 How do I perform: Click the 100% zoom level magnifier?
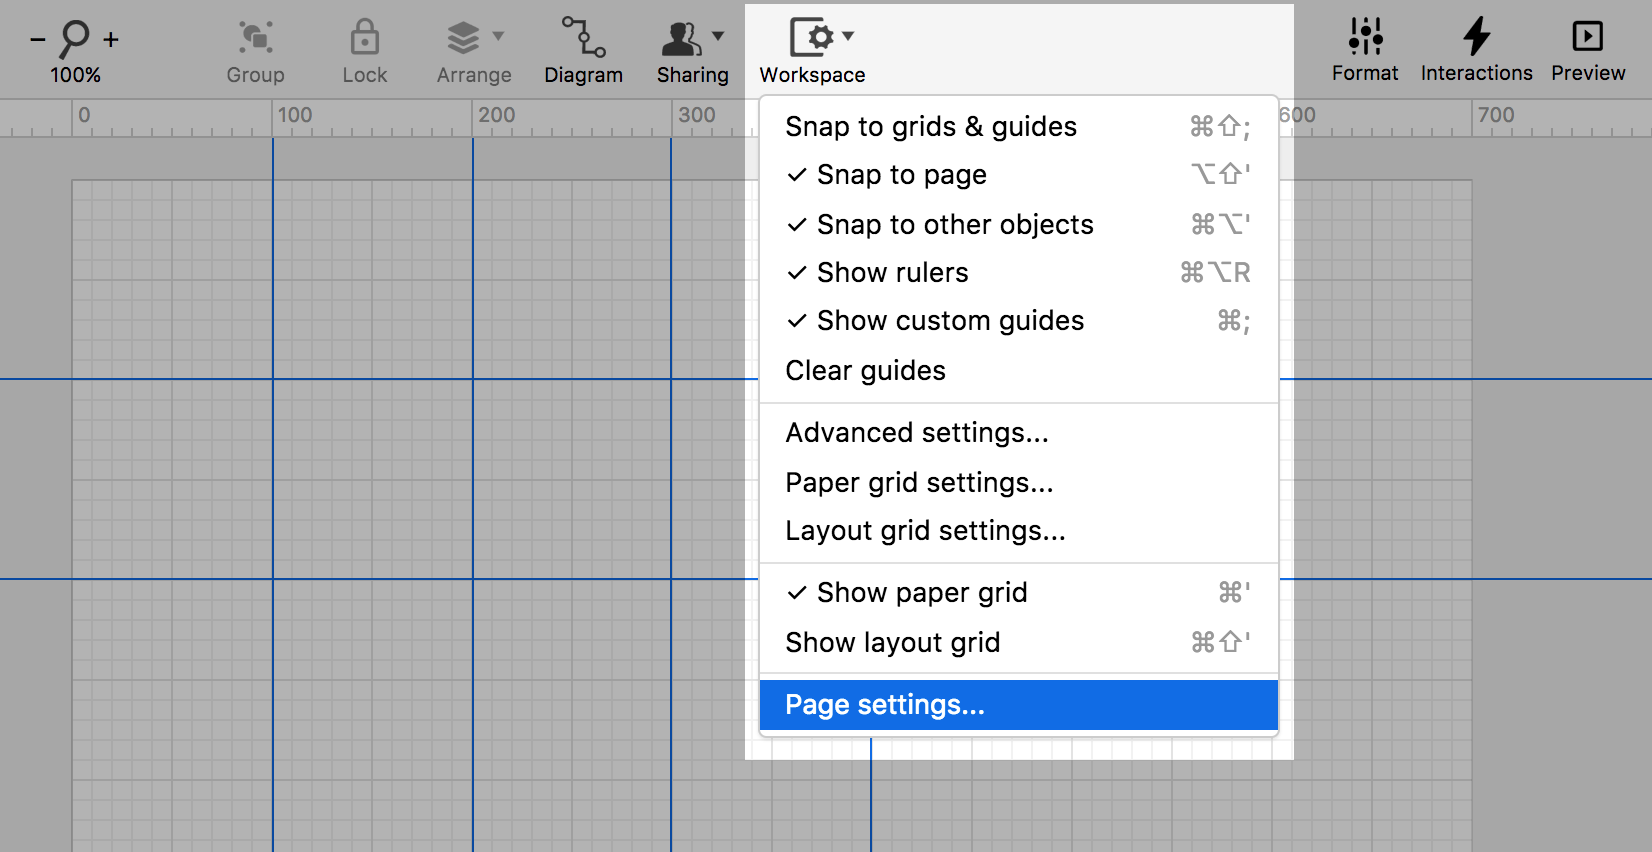[x=75, y=39]
